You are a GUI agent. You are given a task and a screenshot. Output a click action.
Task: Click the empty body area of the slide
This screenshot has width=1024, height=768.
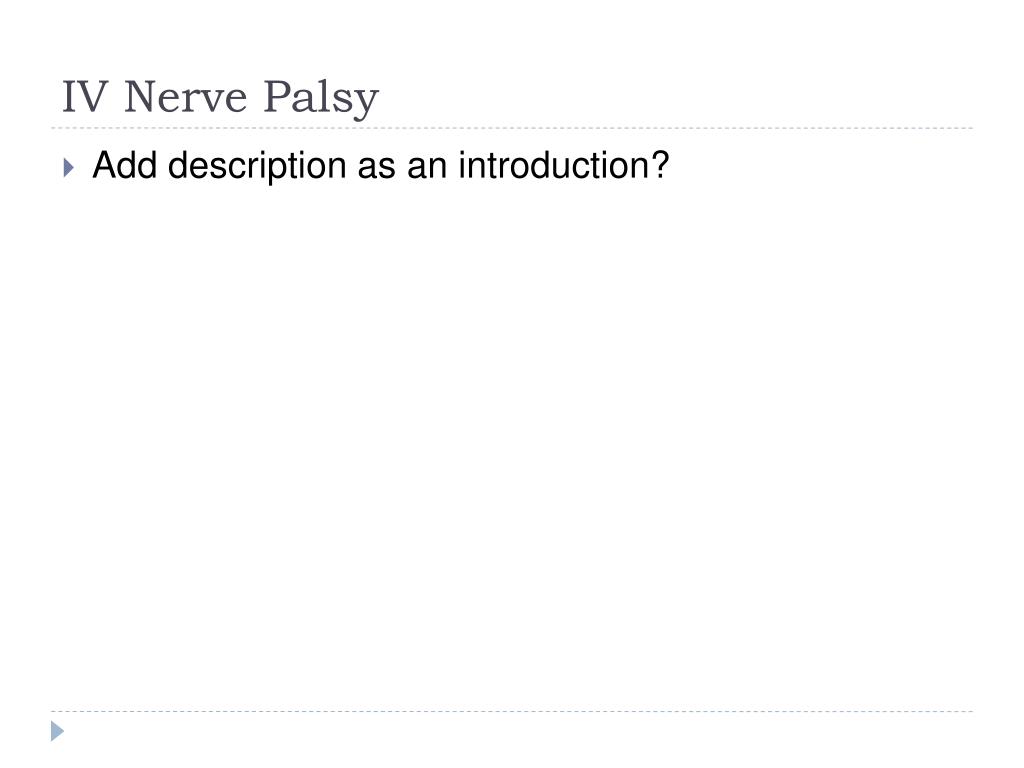pyautogui.click(x=512, y=444)
